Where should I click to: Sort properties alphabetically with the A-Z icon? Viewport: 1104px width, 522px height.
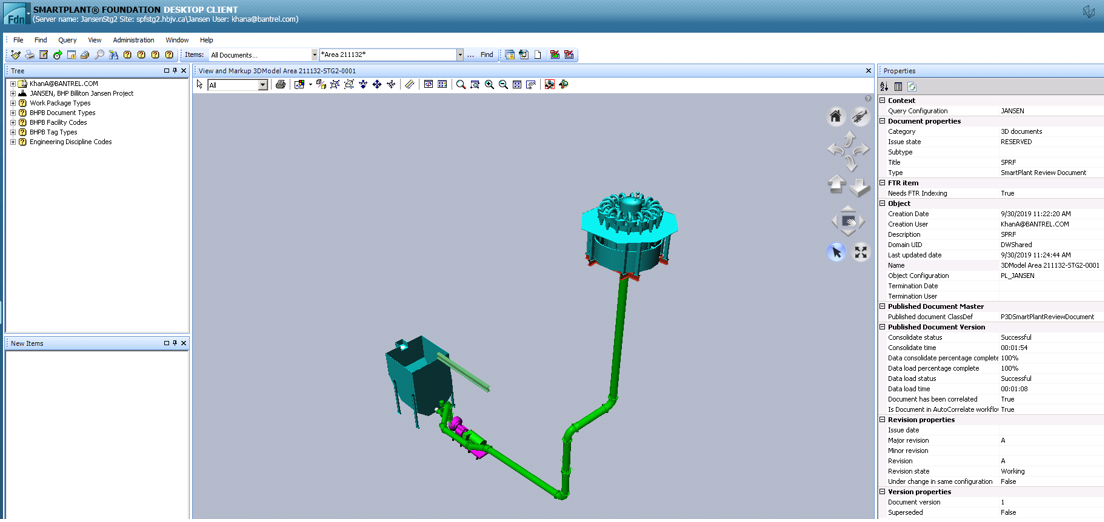[x=884, y=87]
